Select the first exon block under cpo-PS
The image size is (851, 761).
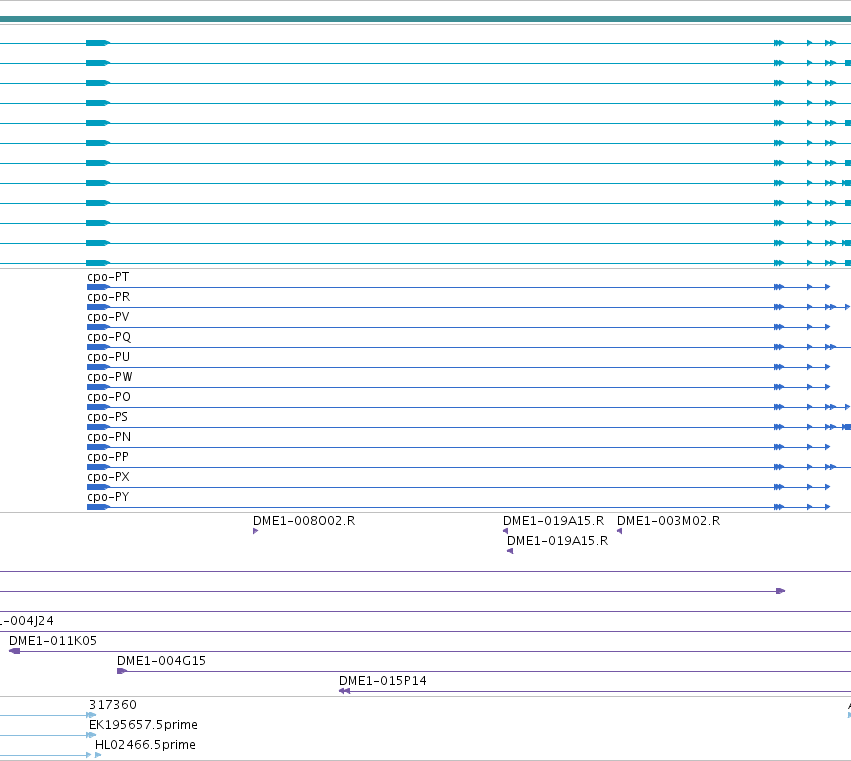pos(98,427)
